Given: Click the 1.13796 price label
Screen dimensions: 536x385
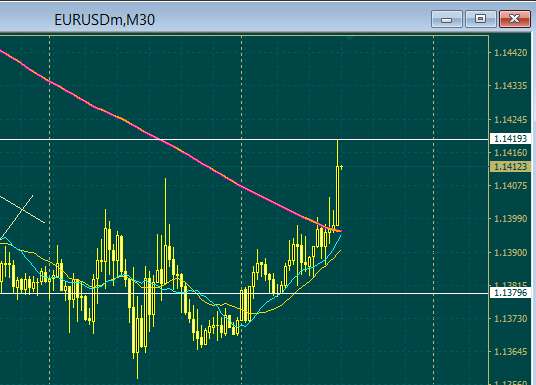Looking at the screenshot, I should point(510,293).
